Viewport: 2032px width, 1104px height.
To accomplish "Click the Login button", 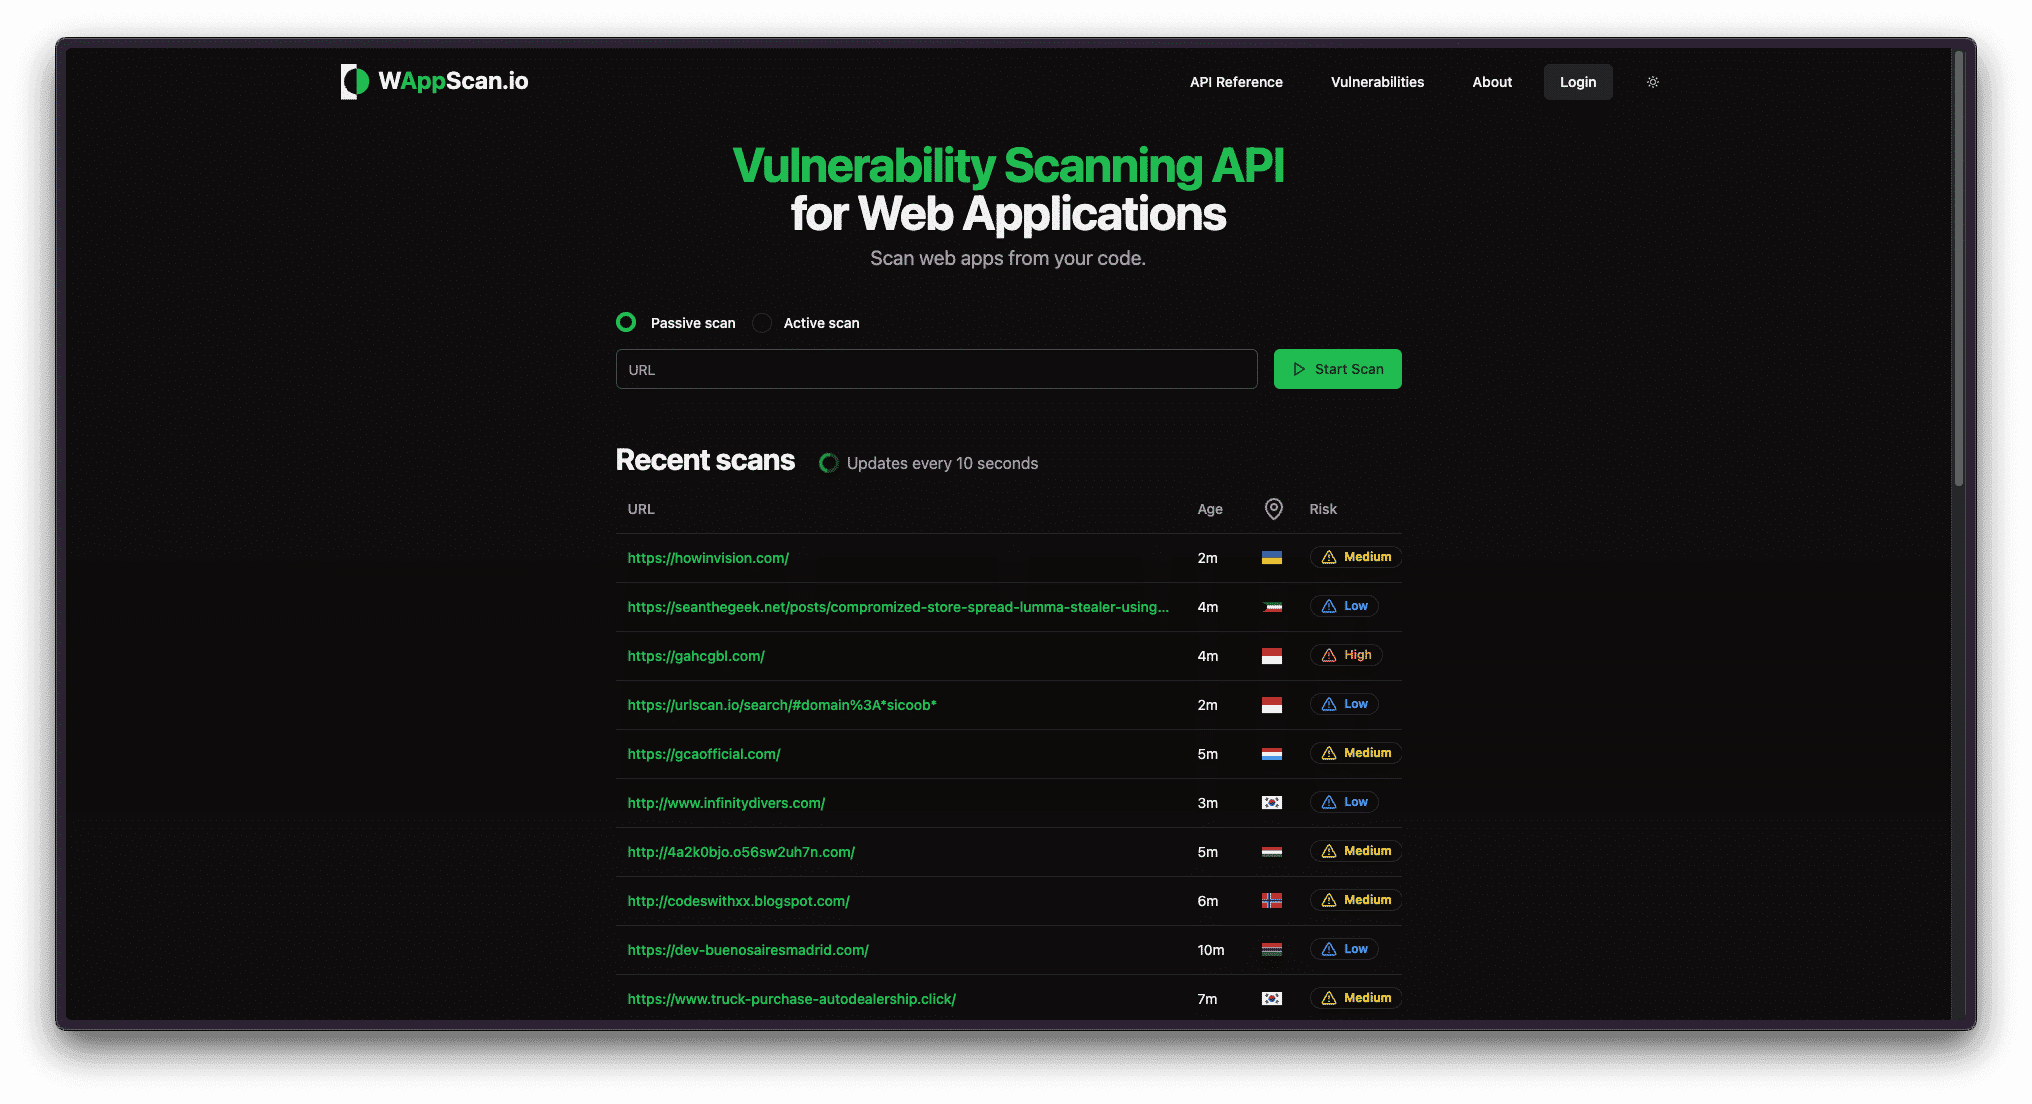I will (x=1577, y=80).
